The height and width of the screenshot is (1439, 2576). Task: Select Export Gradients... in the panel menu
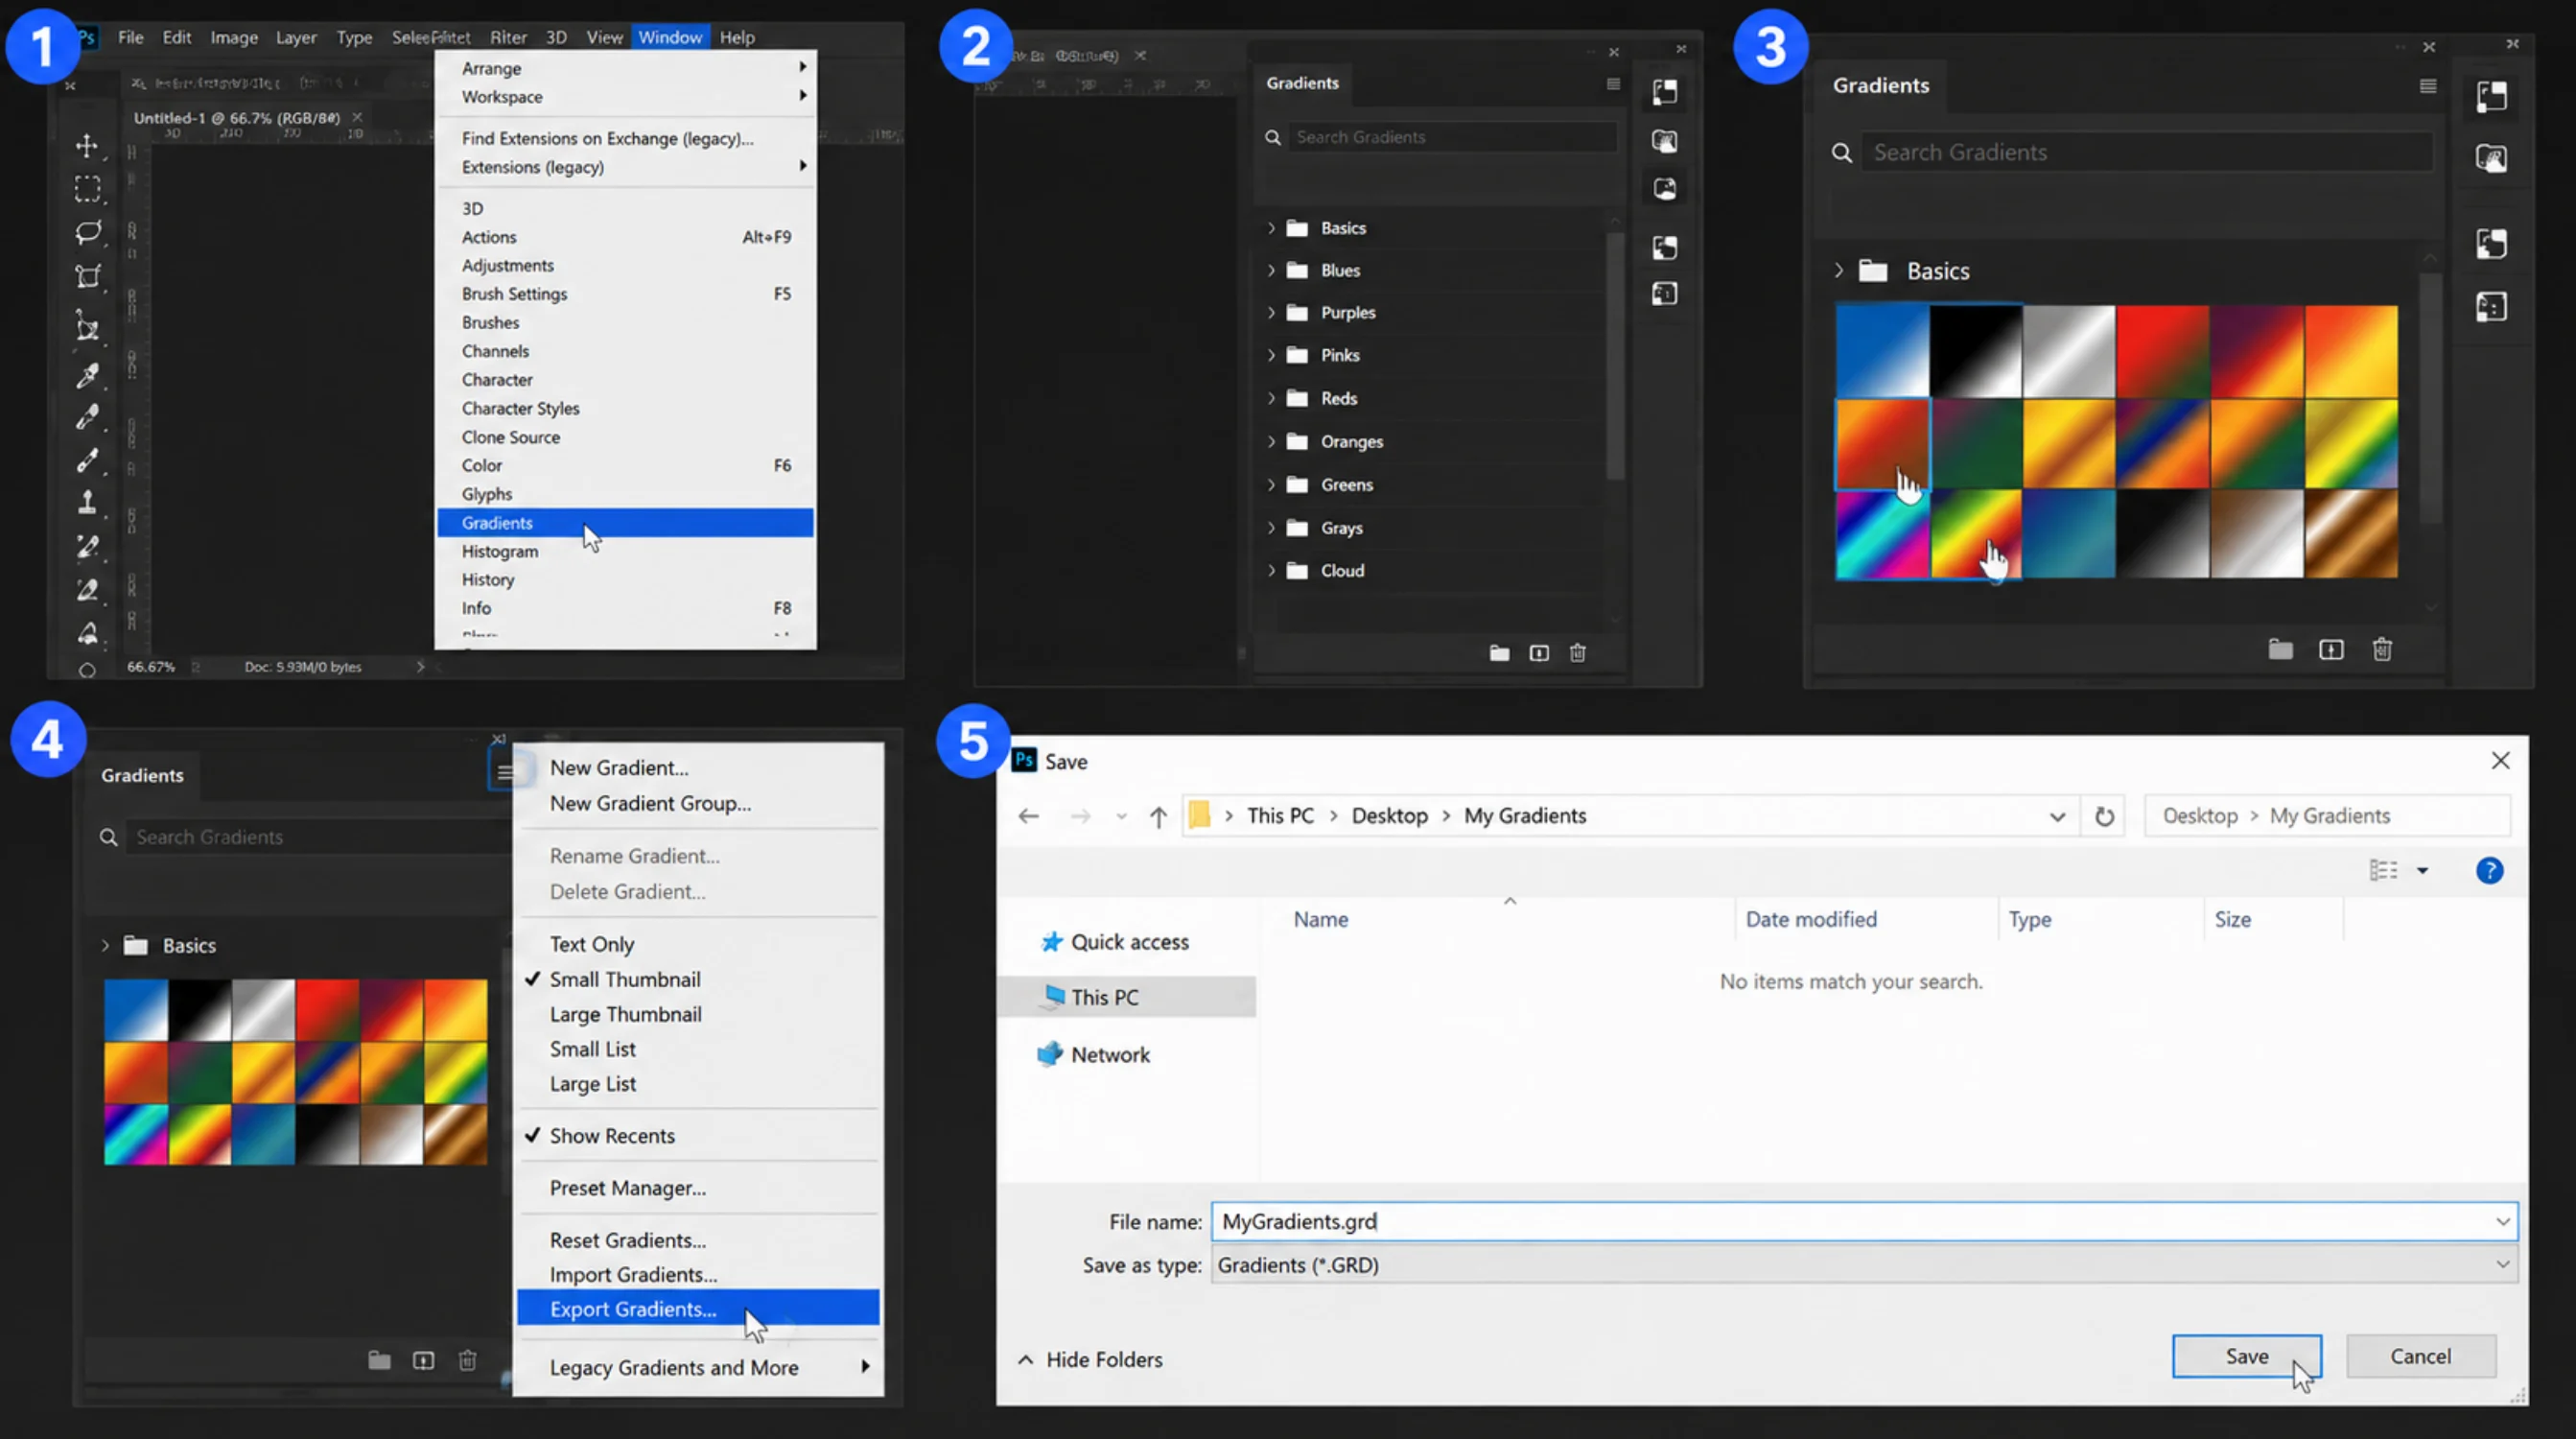pos(698,1308)
